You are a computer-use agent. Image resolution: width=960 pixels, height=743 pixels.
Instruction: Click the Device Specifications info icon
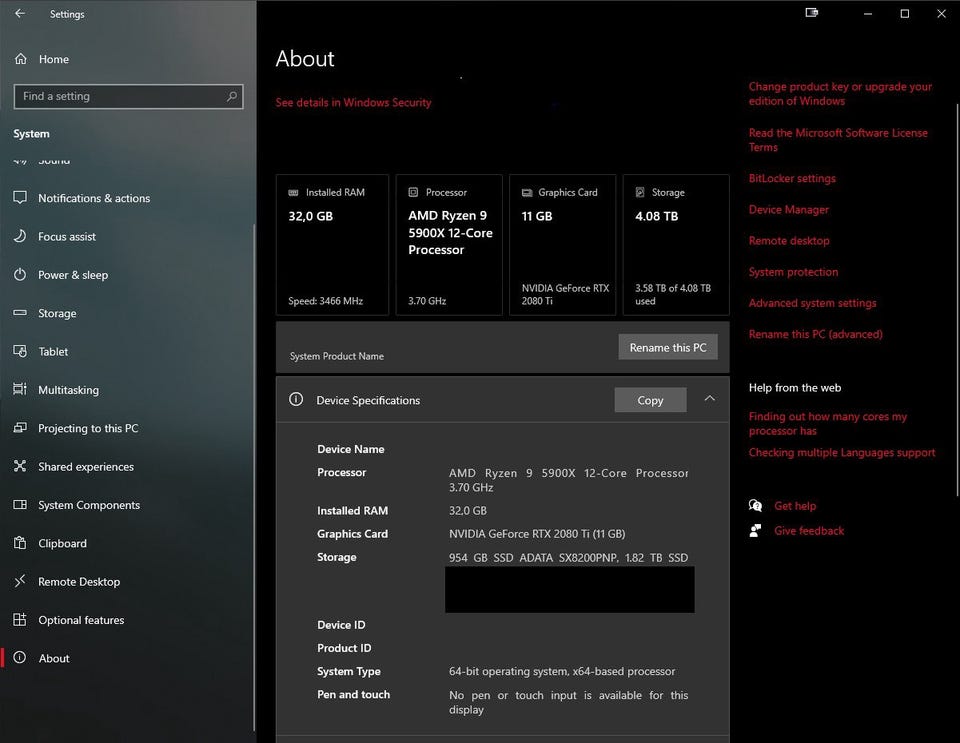(x=296, y=400)
